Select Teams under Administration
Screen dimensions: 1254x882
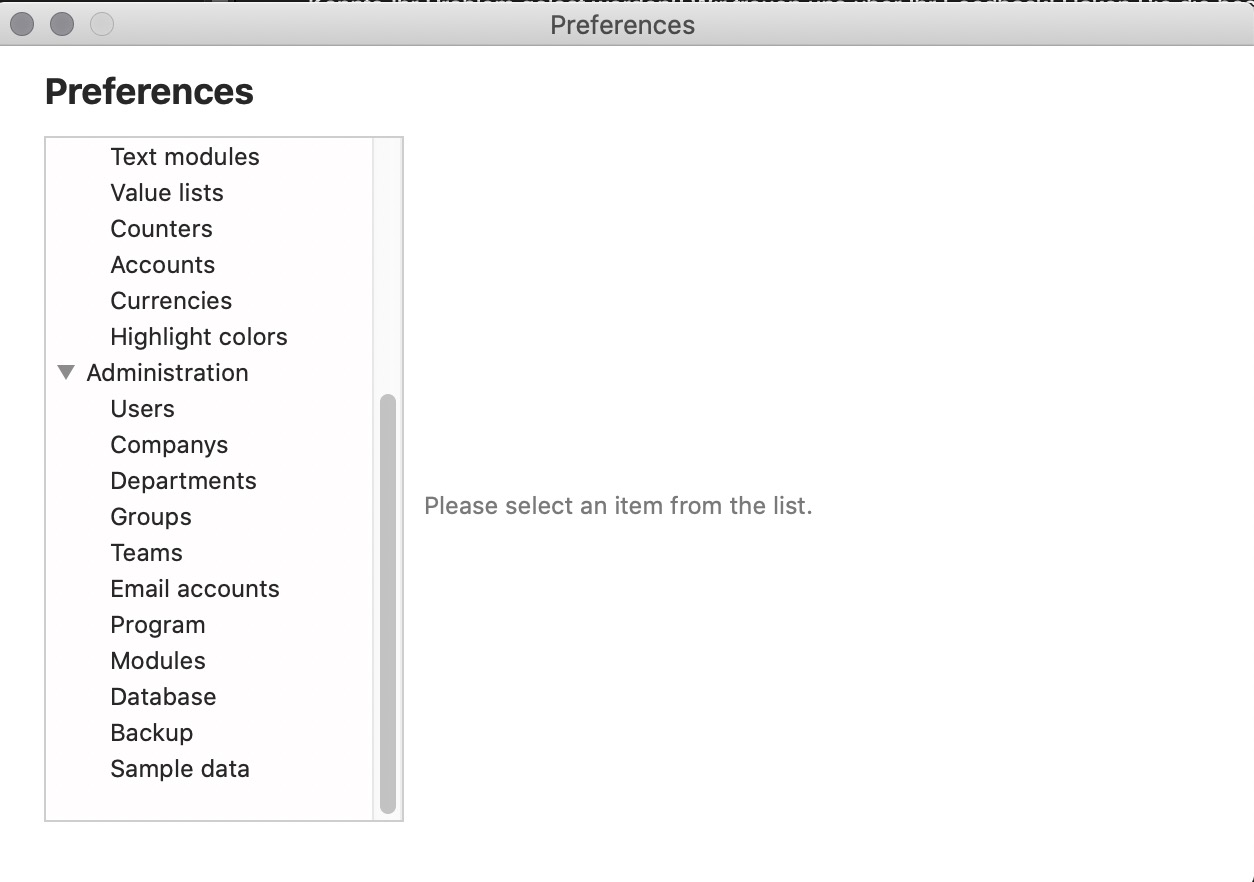[146, 553]
